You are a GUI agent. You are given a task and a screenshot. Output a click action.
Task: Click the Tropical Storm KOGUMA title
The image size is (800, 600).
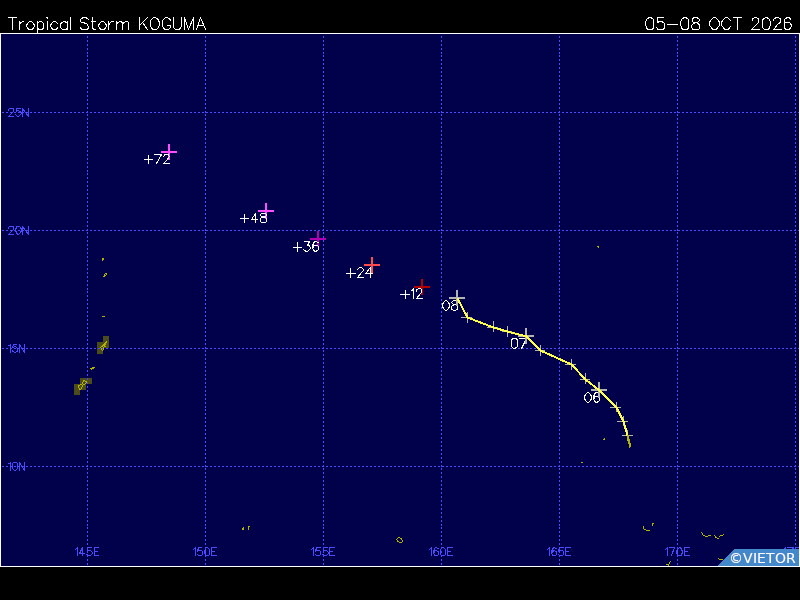pyautogui.click(x=107, y=24)
